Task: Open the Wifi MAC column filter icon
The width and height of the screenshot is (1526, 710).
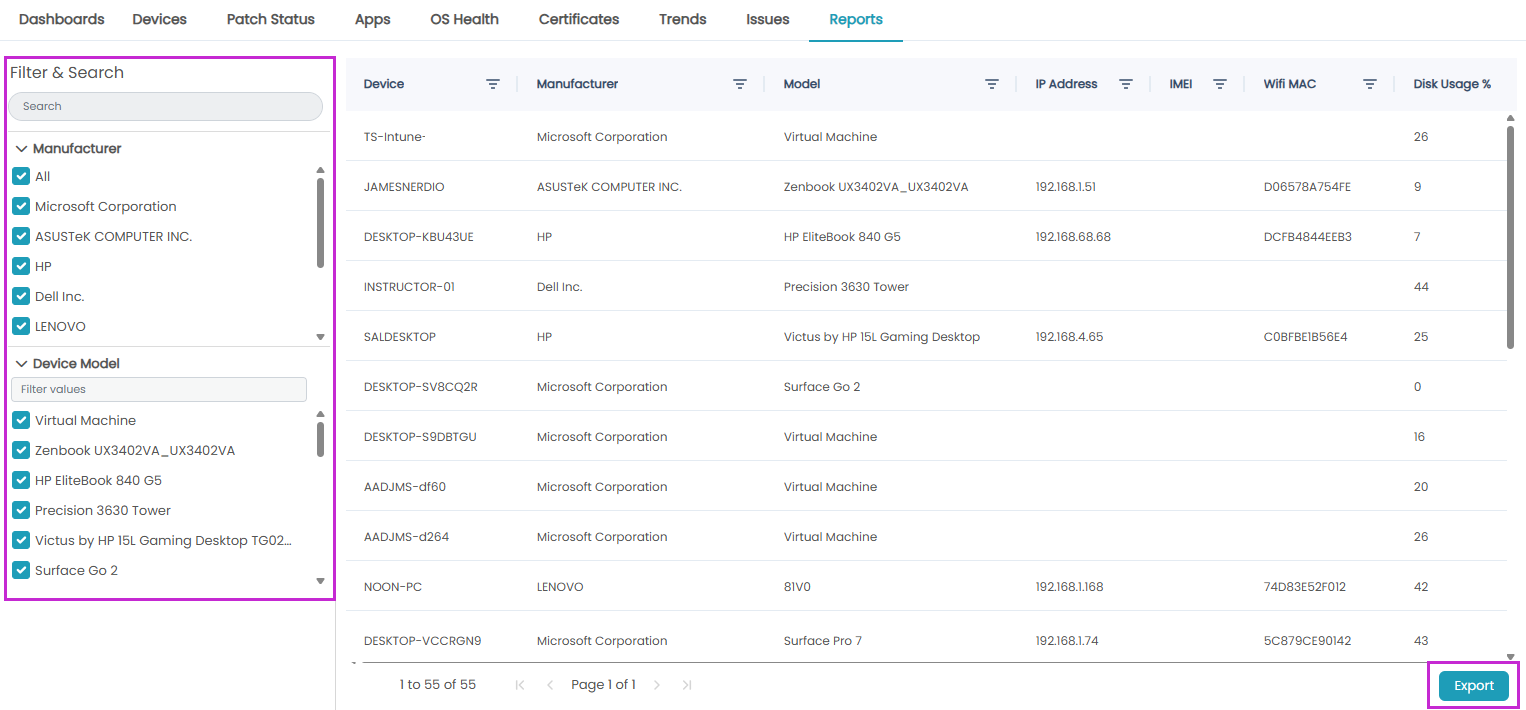Action: 1369,84
